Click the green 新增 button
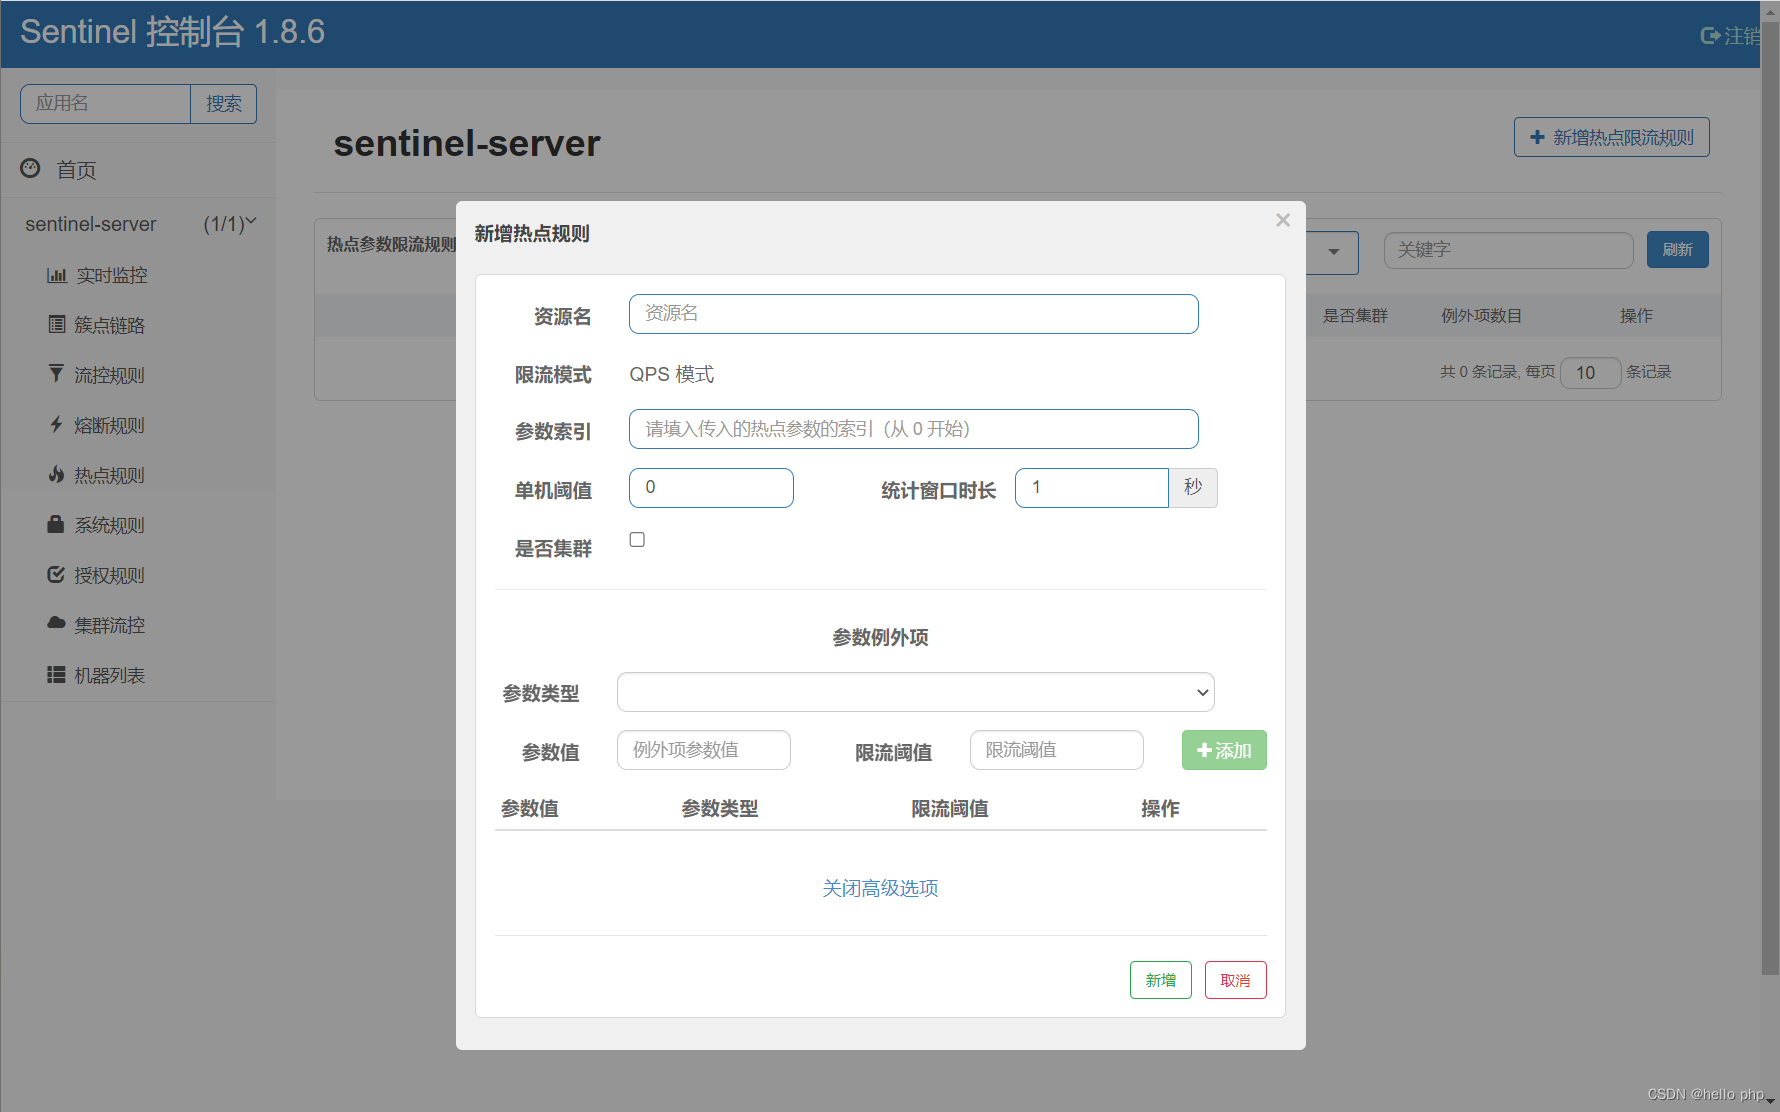The width and height of the screenshot is (1780, 1112). 1160,980
